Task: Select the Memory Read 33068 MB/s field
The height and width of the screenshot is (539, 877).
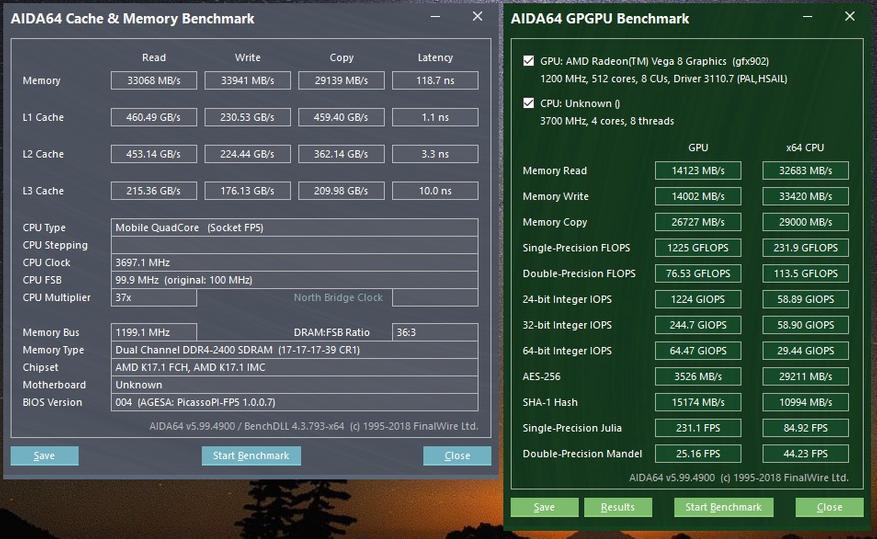Action: [x=154, y=81]
